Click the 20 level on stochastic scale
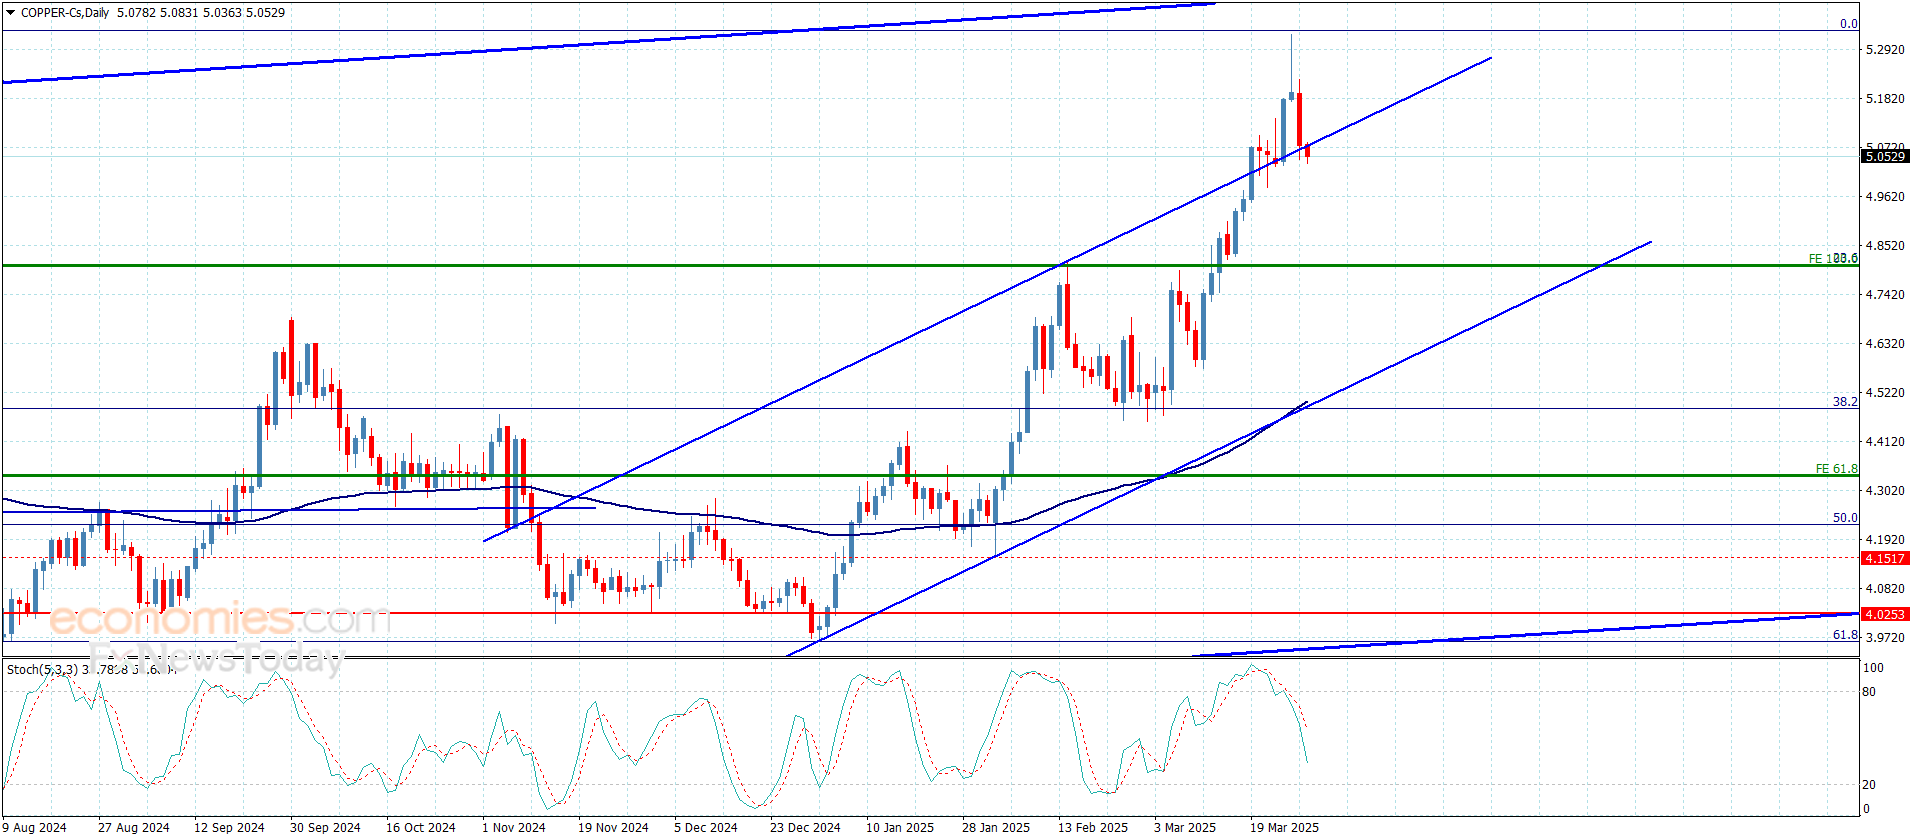 pyautogui.click(x=1869, y=785)
